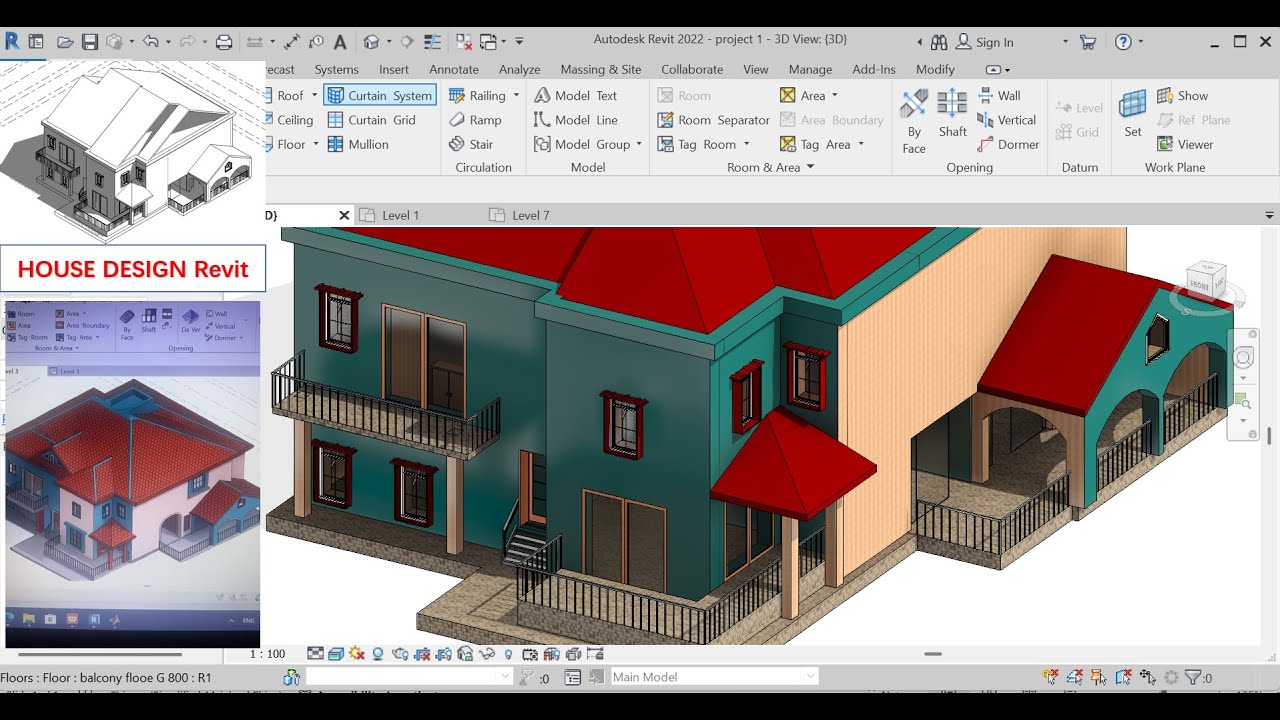Viewport: 1280px width, 720px height.
Task: Click the ViewCube in the 3D view
Action: click(1204, 284)
